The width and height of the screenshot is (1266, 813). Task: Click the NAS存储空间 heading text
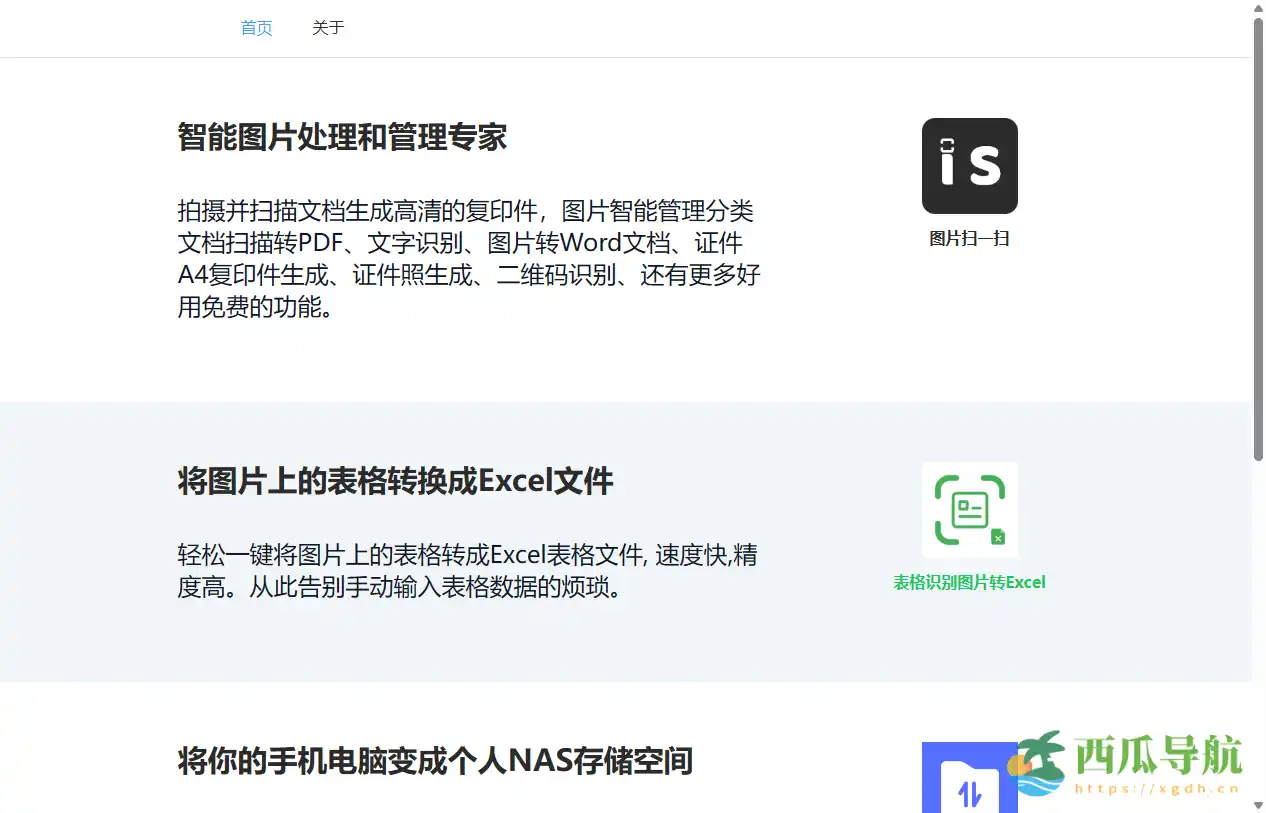coord(434,762)
